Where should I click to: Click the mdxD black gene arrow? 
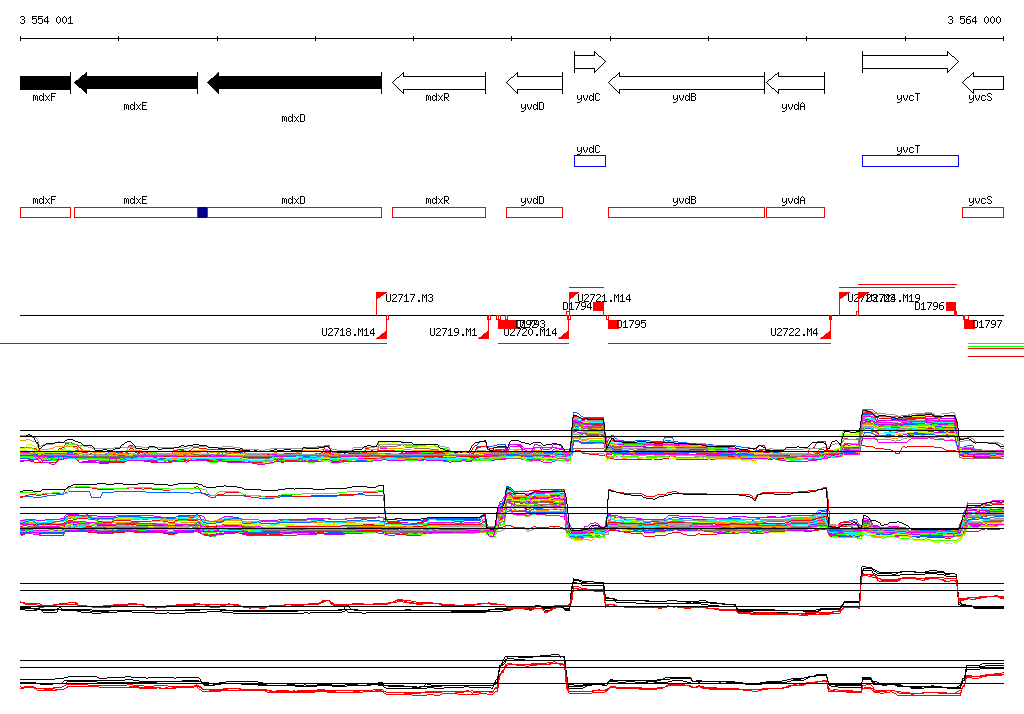pyautogui.click(x=294, y=83)
